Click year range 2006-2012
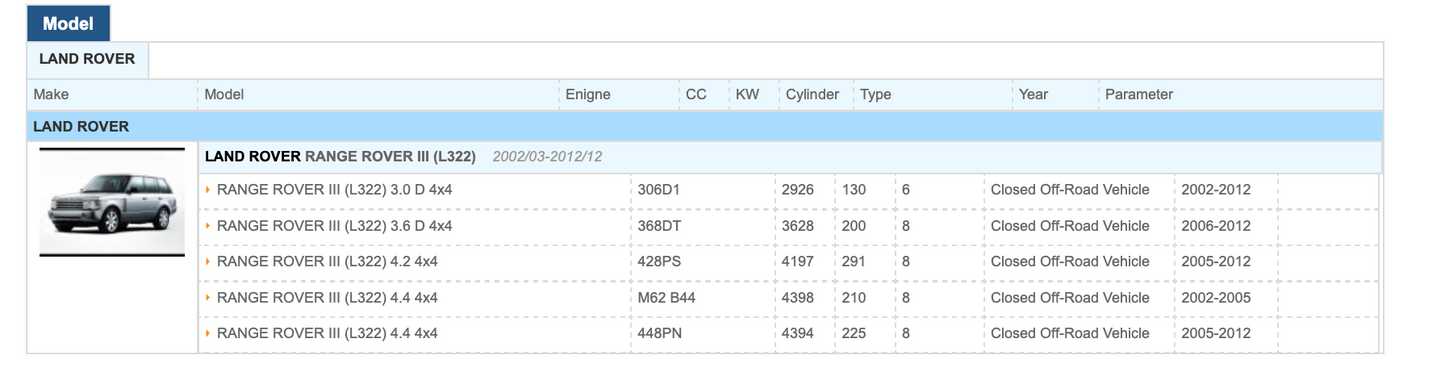The width and height of the screenshot is (1445, 368). tap(1216, 226)
